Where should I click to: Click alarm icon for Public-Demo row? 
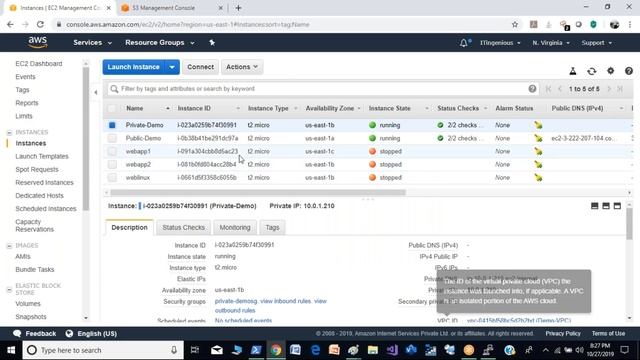coord(538,138)
